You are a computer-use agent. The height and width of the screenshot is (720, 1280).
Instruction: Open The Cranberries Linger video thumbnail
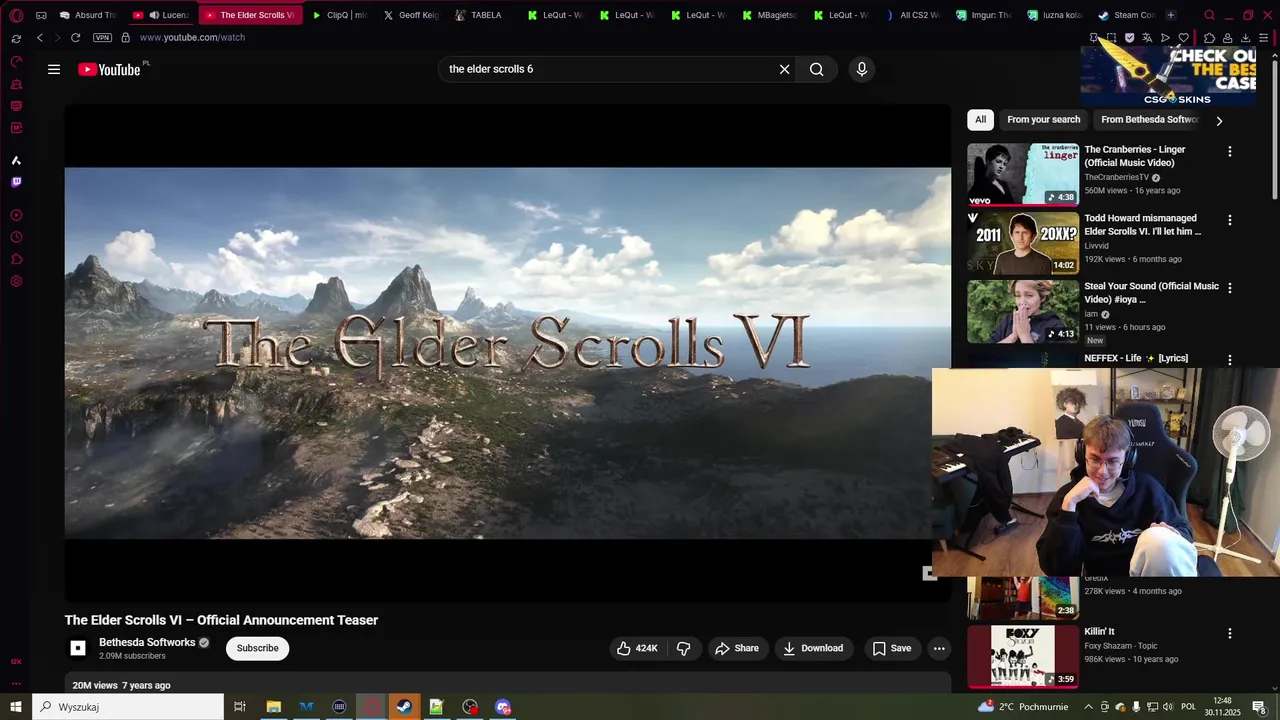[x=1023, y=174]
